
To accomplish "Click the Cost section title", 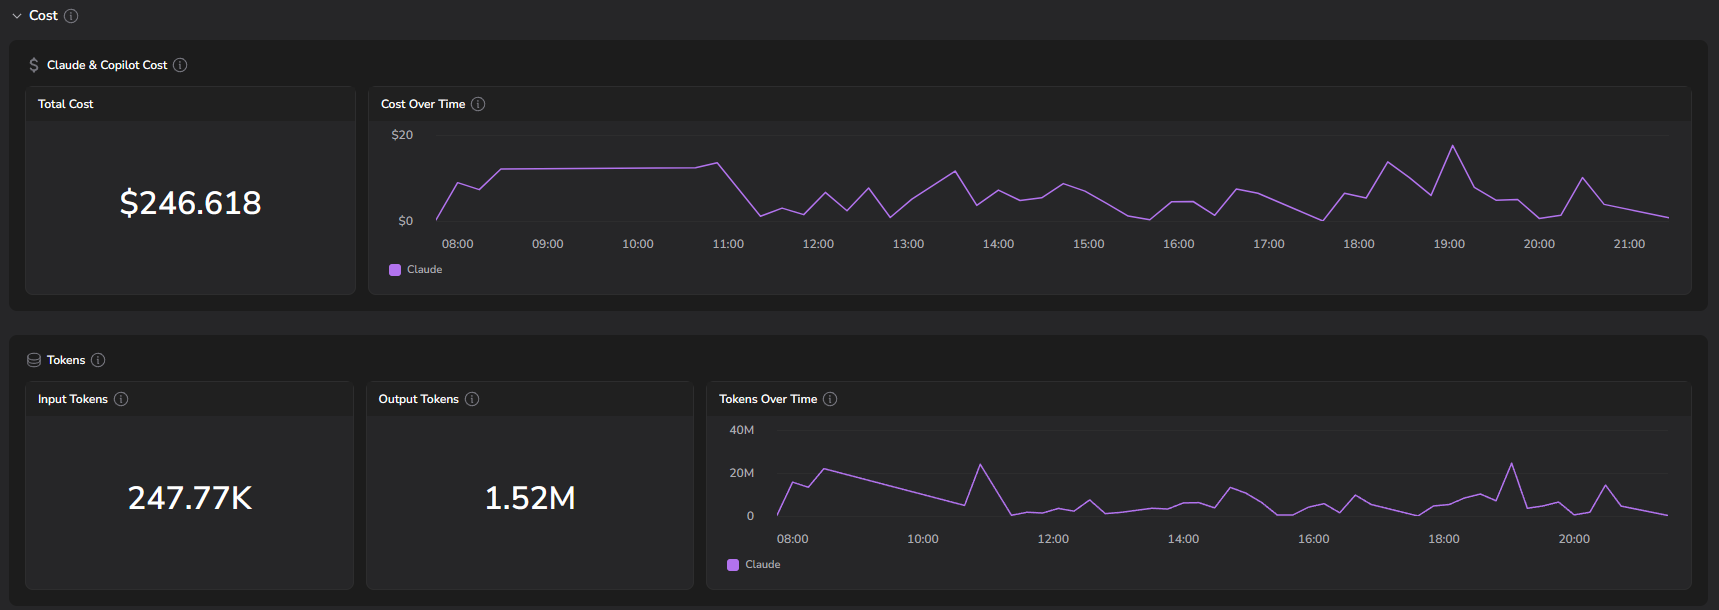I will tap(43, 16).
